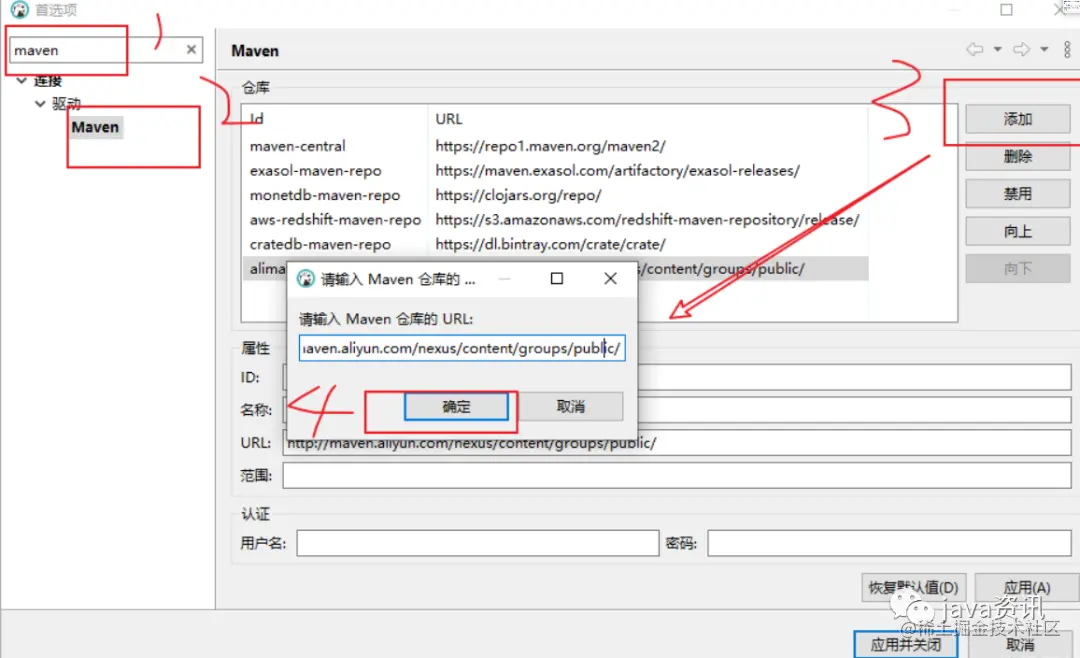
Task: Collapse the 驱动 tree node
Action: [40, 104]
